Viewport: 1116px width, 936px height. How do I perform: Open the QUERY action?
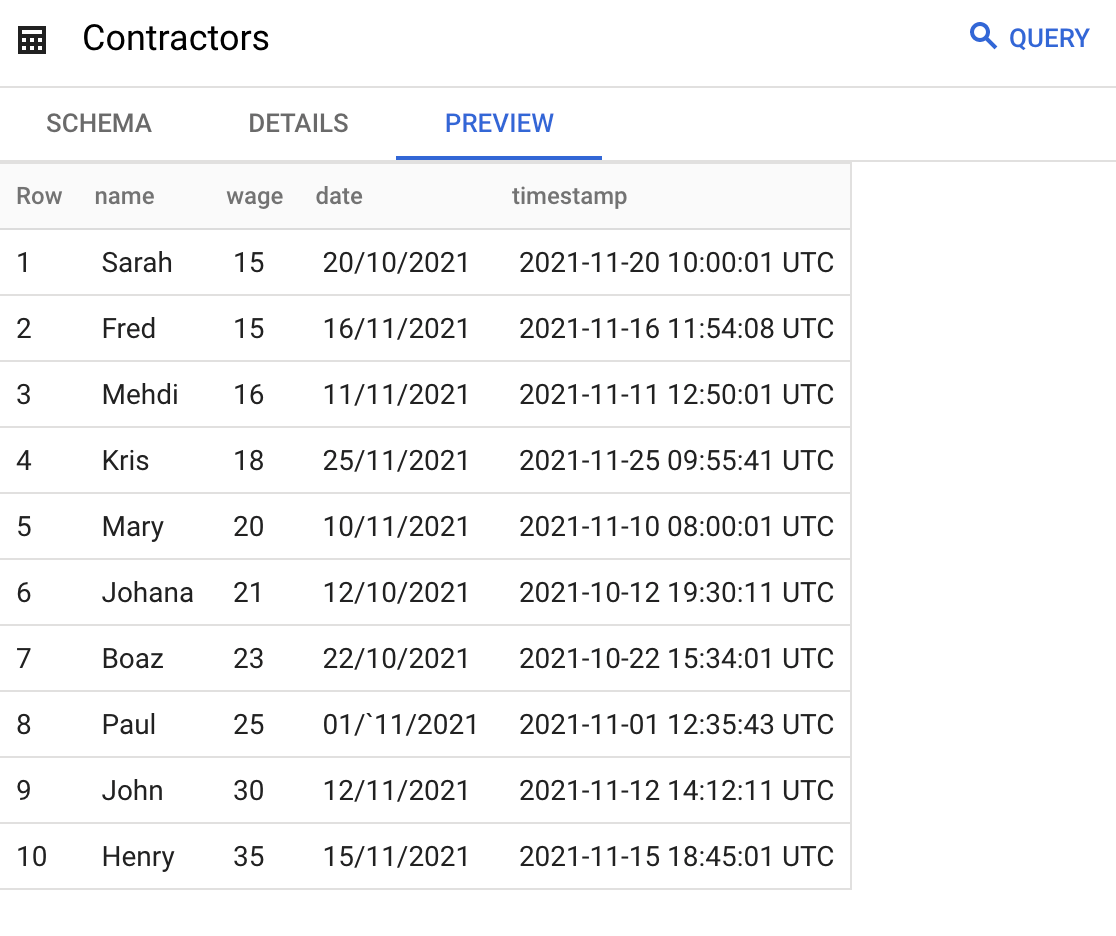[x=1049, y=37]
